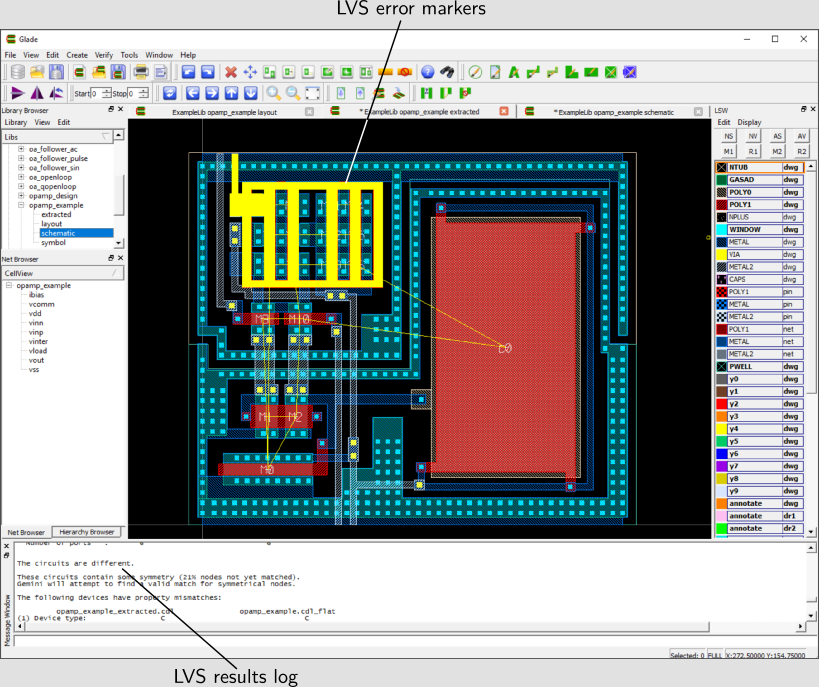Screen dimensions: 819x687
Task: Click the printer icon in toolbar
Action: [x=142, y=72]
